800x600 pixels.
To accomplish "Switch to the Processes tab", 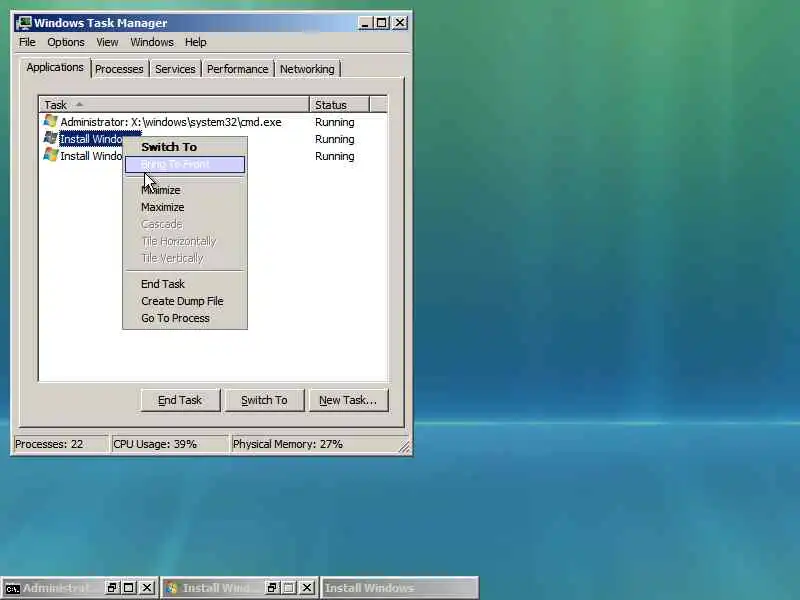I will coord(119,69).
